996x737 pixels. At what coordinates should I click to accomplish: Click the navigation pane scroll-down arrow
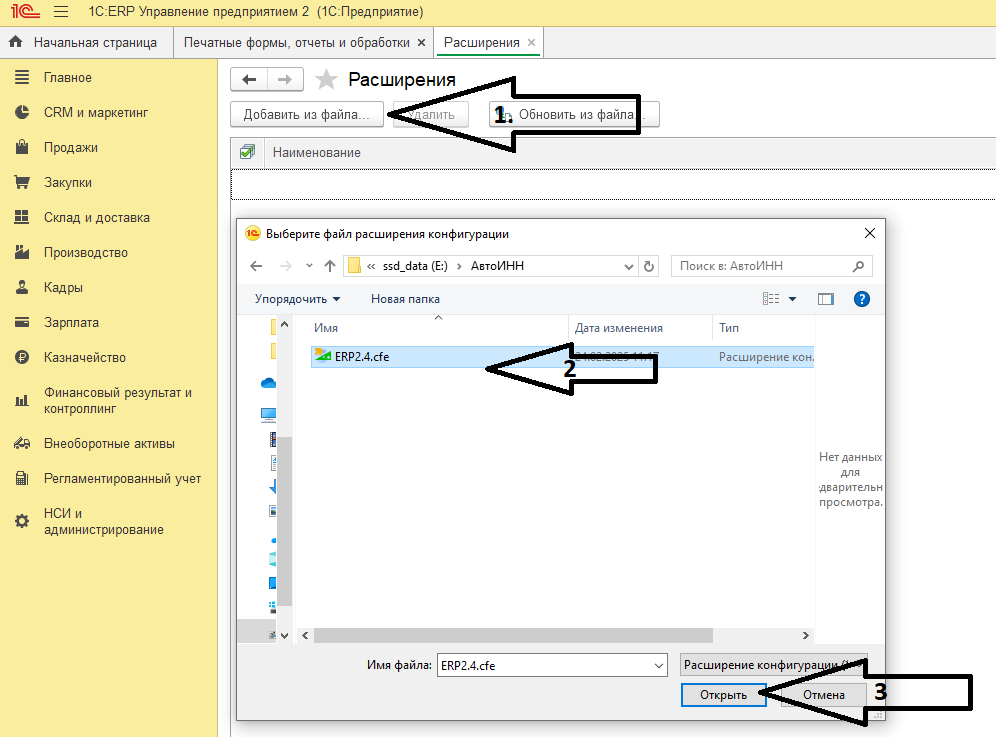click(x=285, y=635)
